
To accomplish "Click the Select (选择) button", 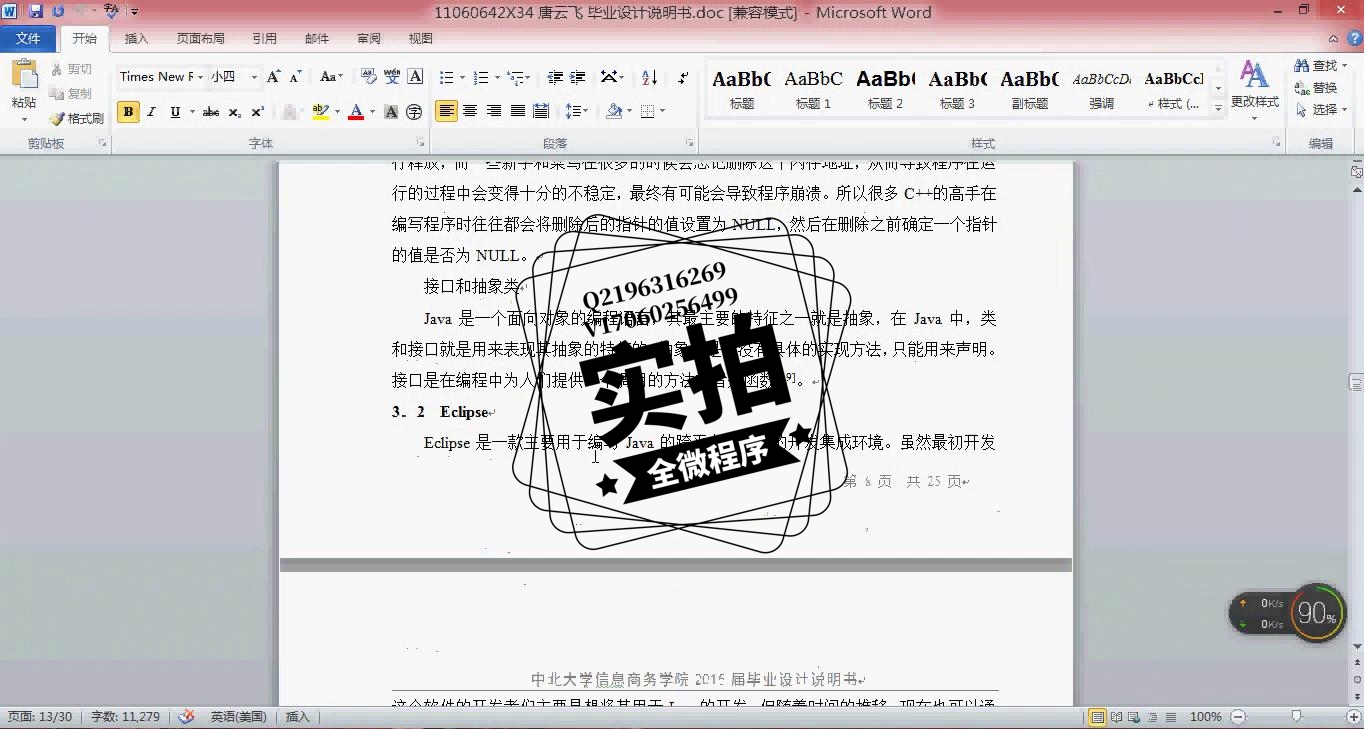I will tap(1320, 109).
